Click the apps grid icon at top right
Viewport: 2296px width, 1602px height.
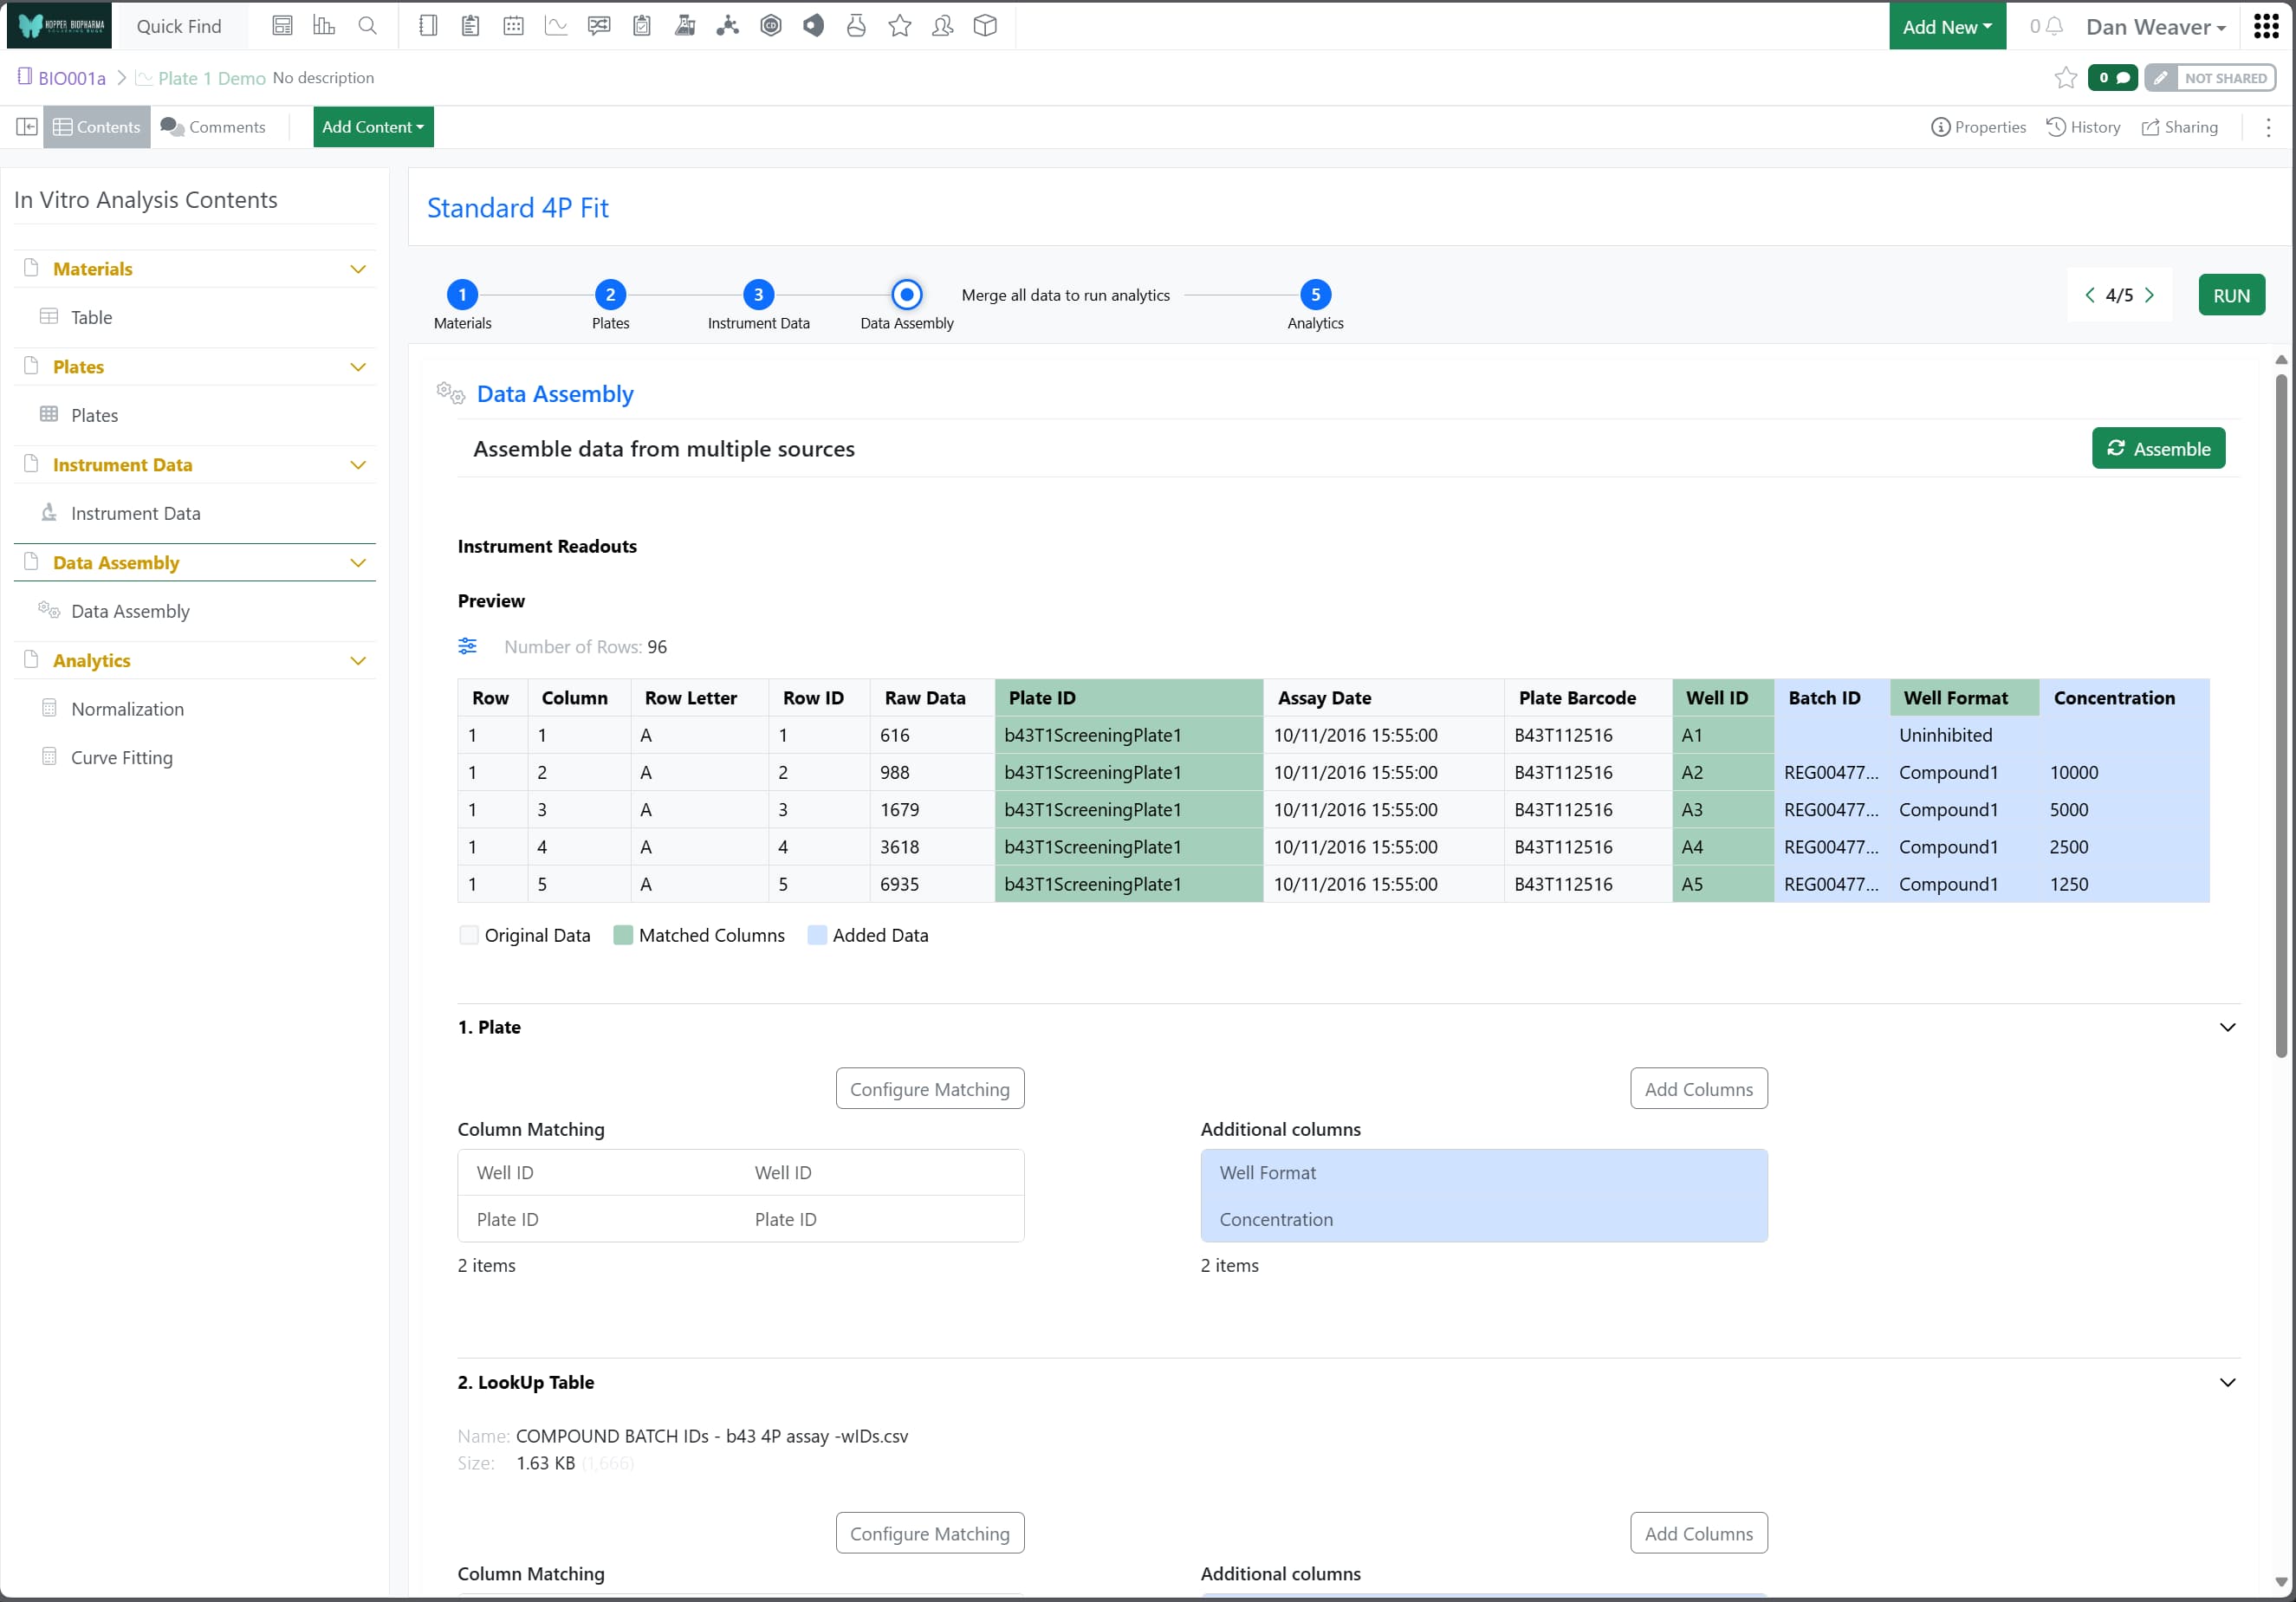click(2266, 26)
